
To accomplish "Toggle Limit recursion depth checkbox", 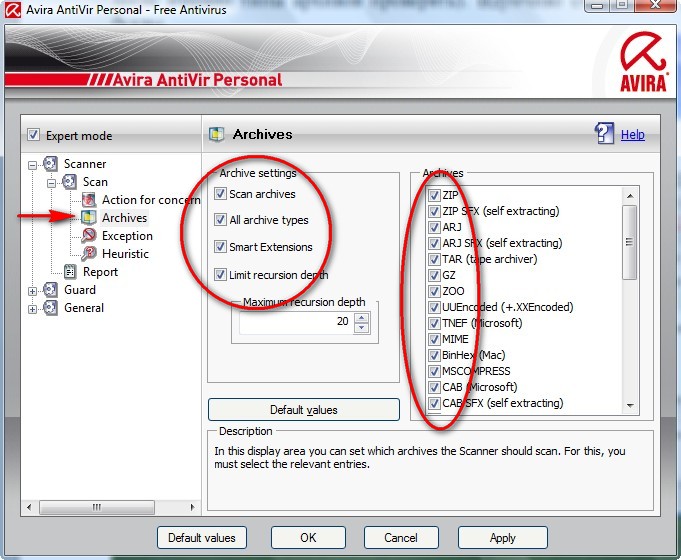I will click(220, 275).
